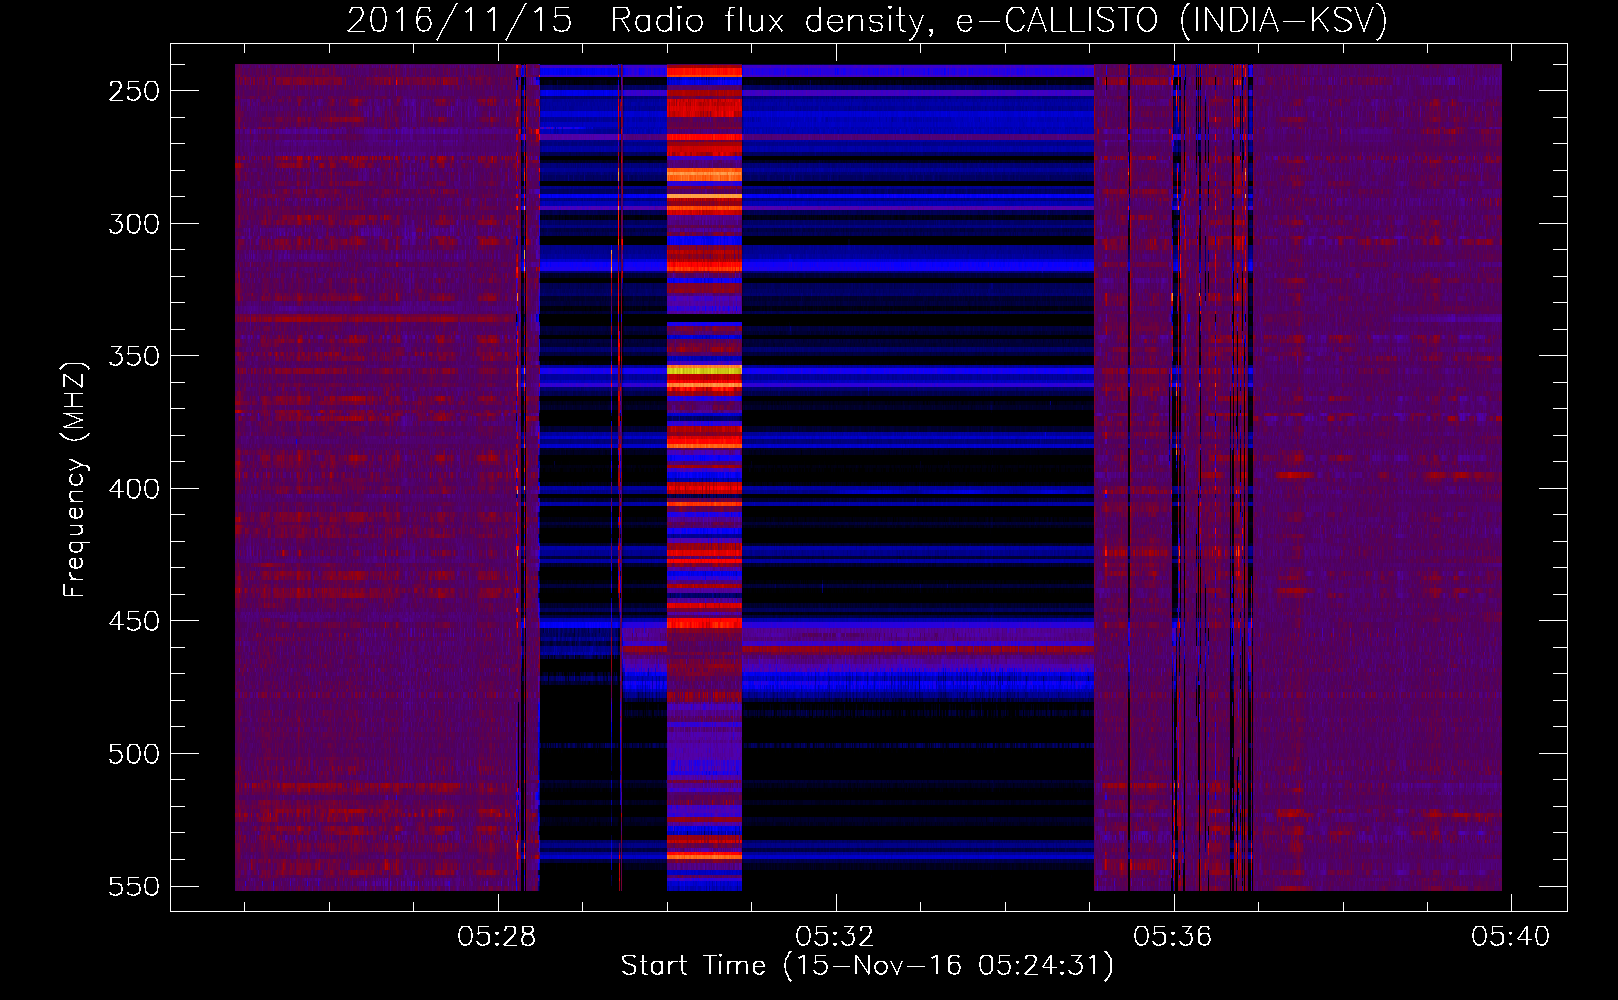Click the 350 frequency tick label
The width and height of the screenshot is (1618, 1000).
coord(134,356)
